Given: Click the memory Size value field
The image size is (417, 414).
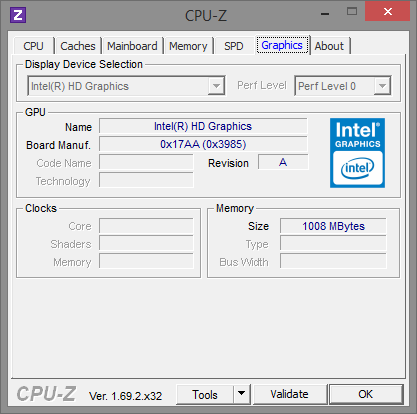Looking at the screenshot, I should [333, 226].
